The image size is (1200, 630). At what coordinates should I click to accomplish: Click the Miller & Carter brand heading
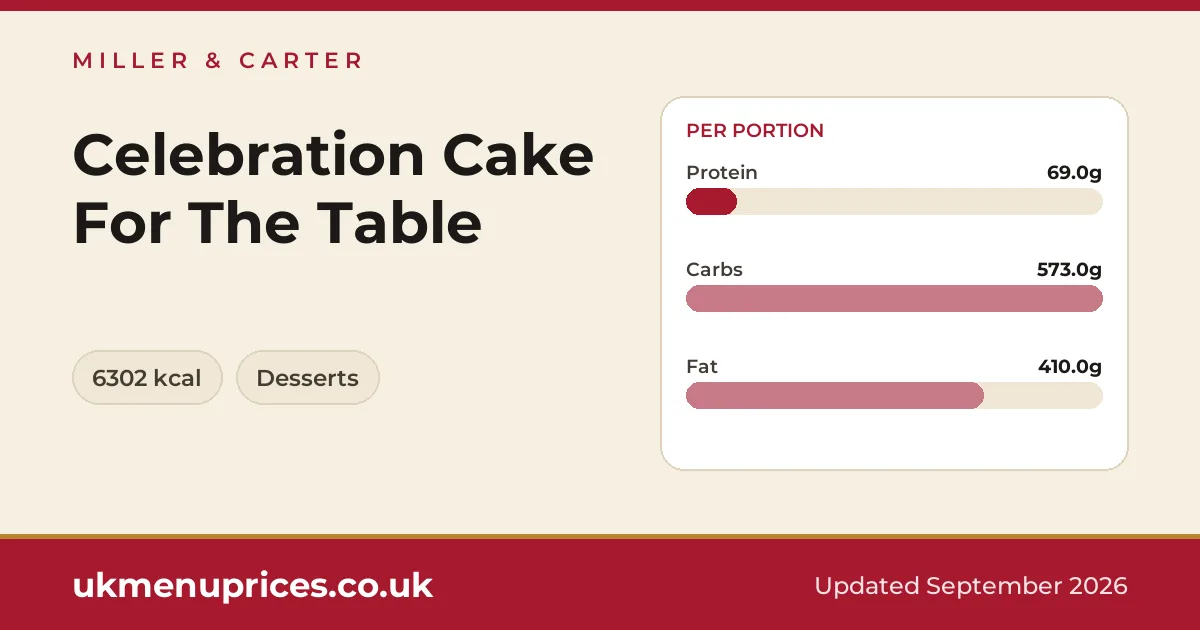pyautogui.click(x=217, y=61)
